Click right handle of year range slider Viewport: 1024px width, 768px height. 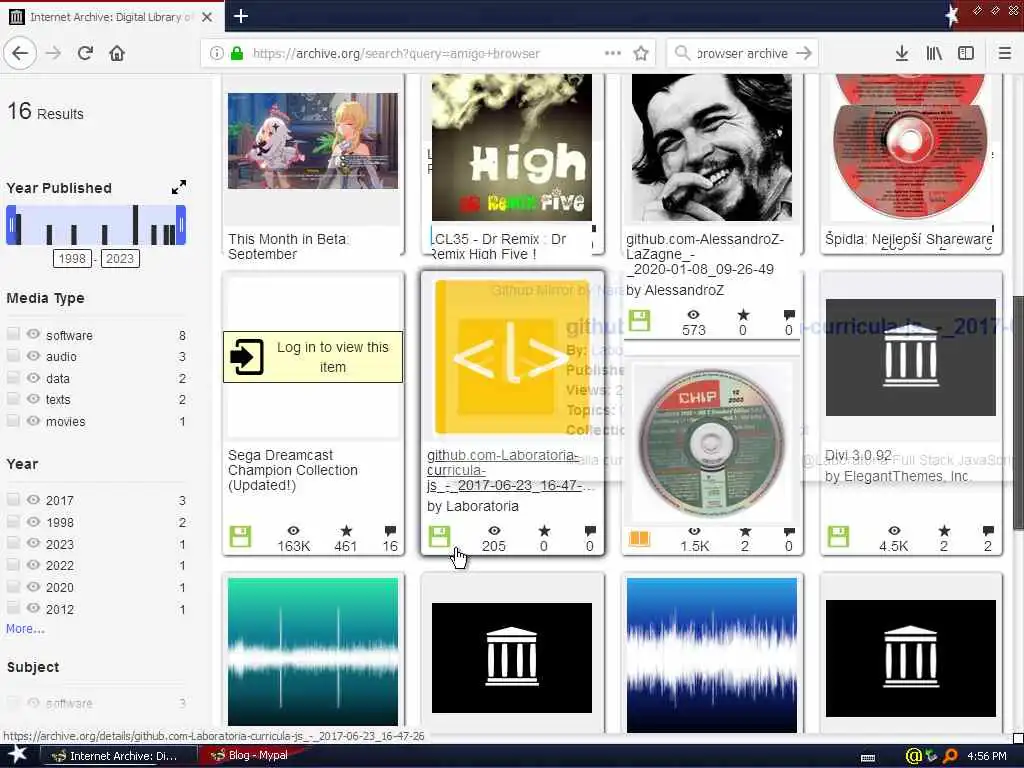pyautogui.click(x=181, y=225)
